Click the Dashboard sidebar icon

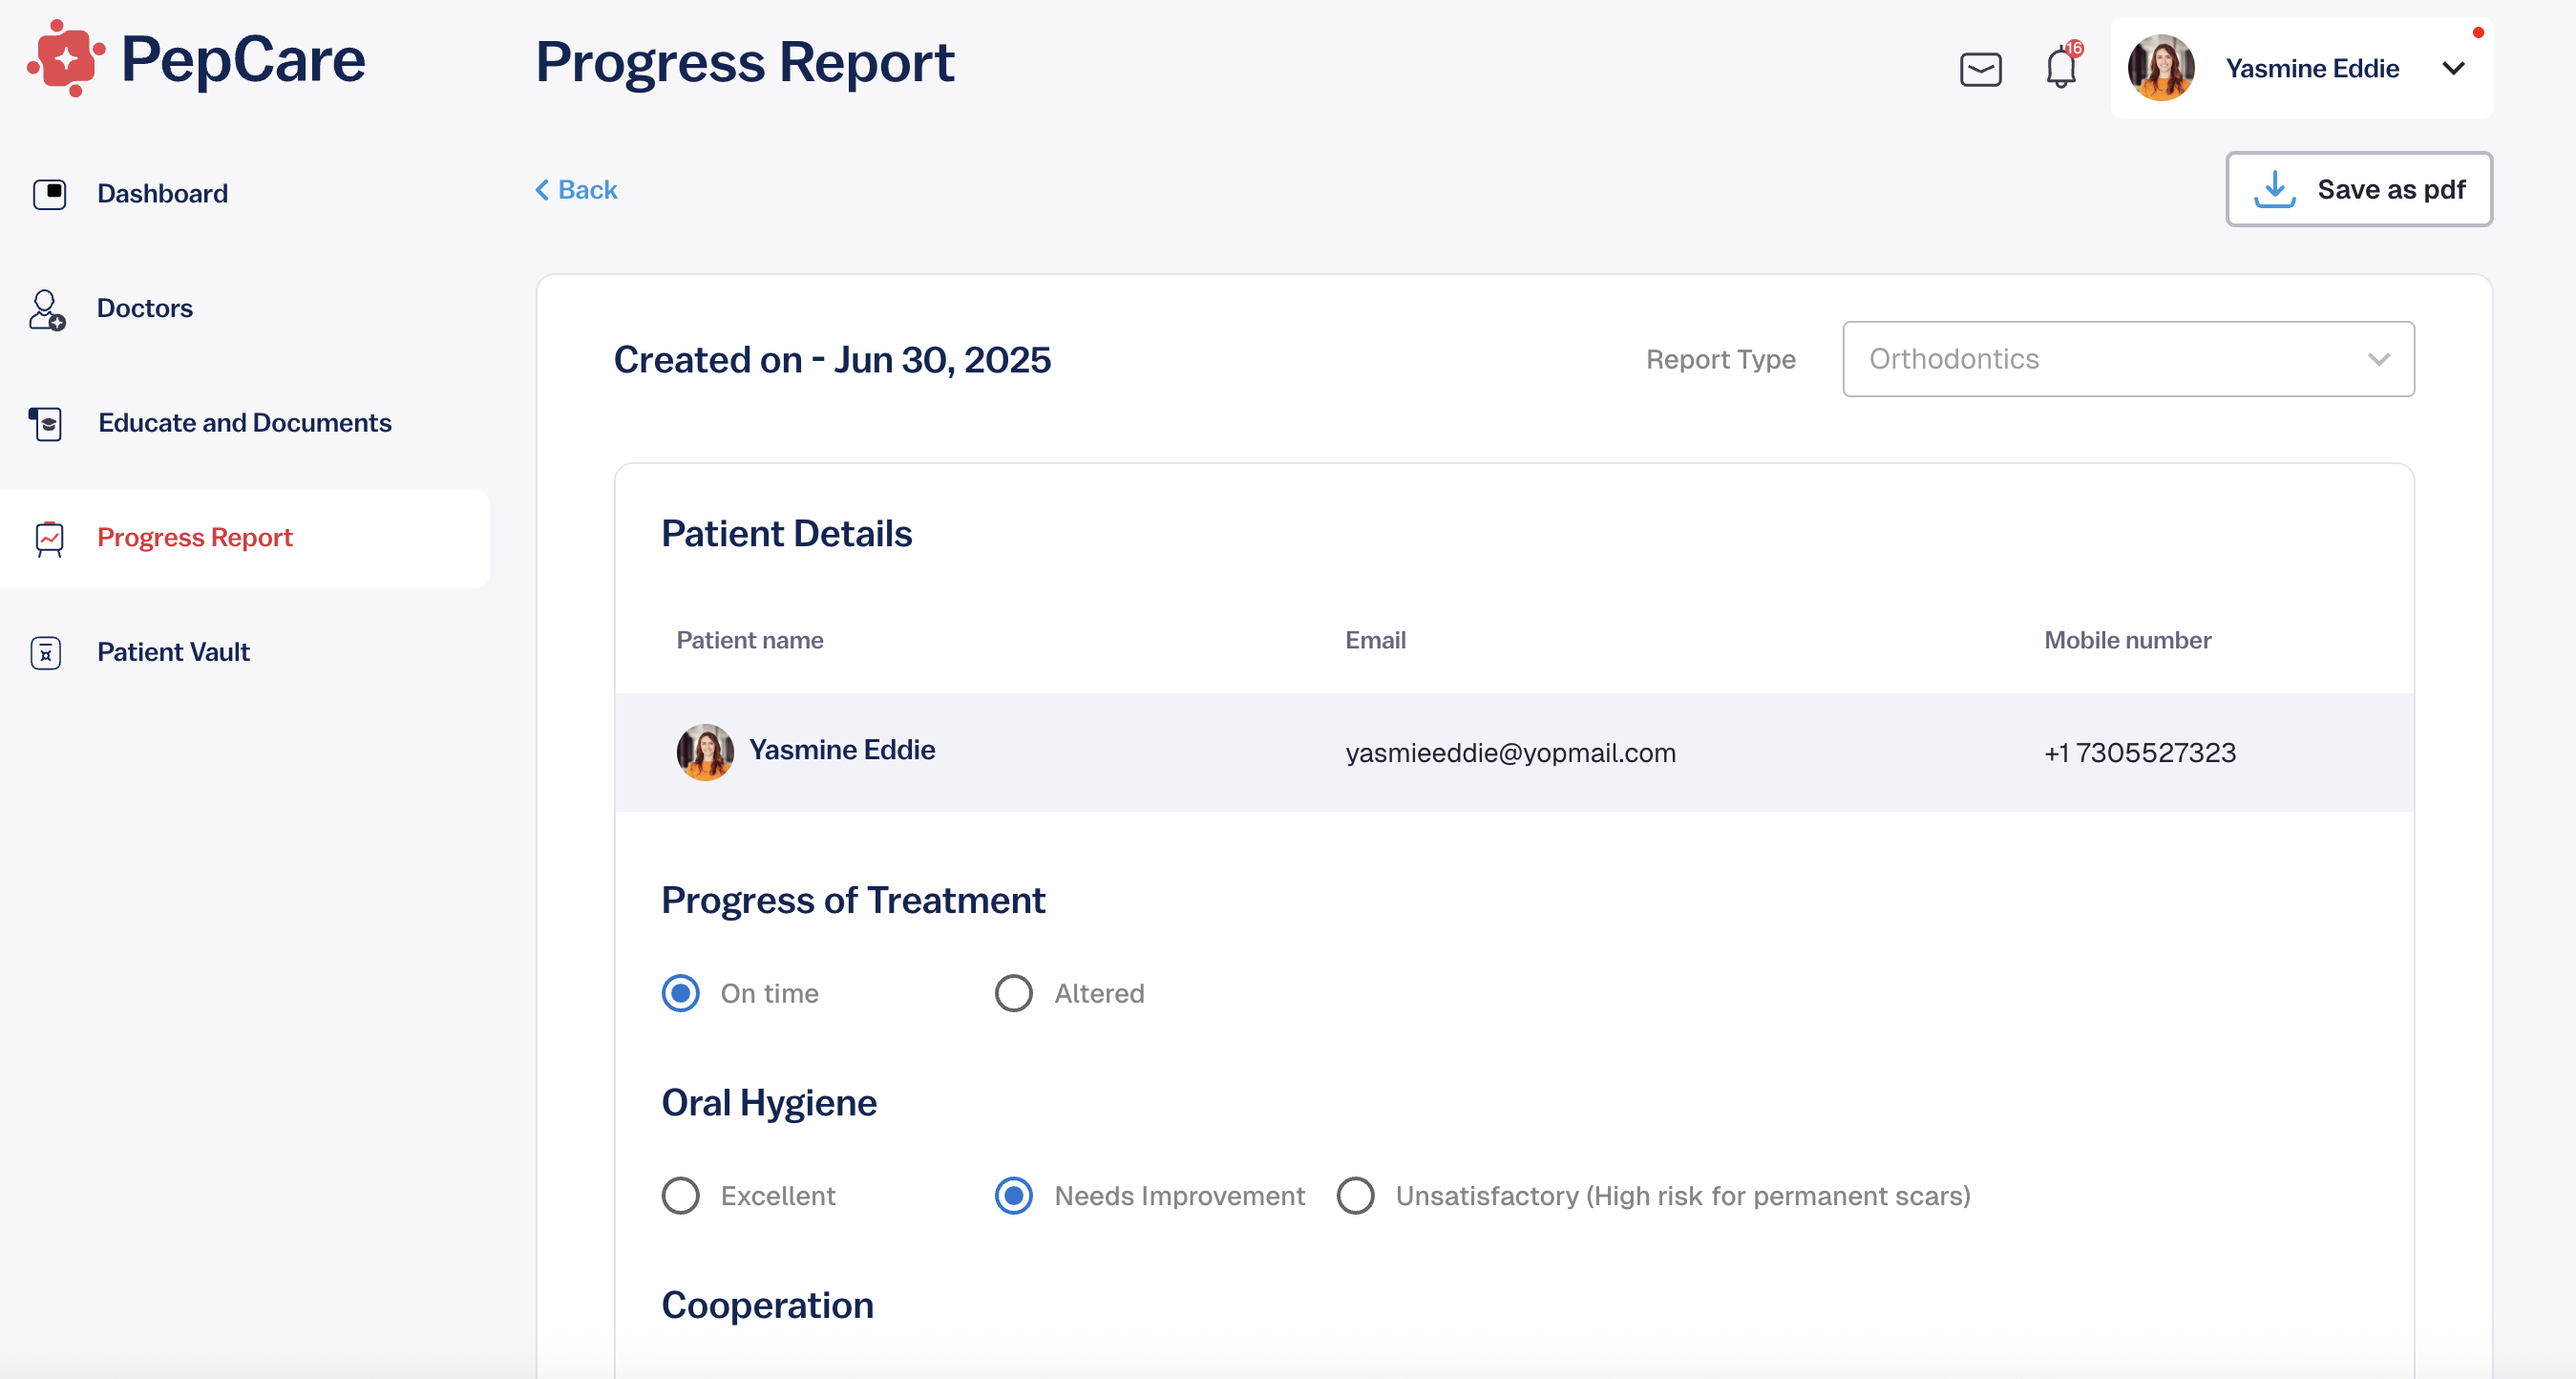pyautogui.click(x=49, y=194)
